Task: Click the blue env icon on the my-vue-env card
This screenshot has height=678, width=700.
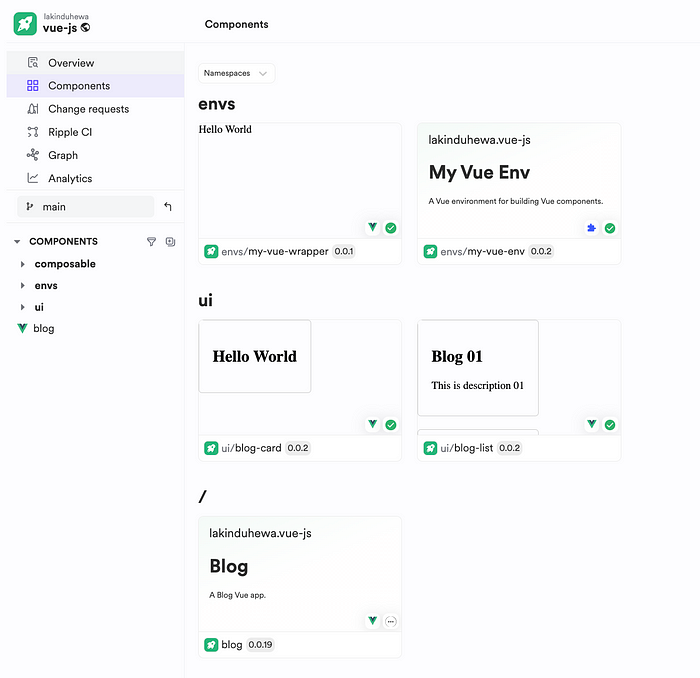Action: click(x=592, y=228)
